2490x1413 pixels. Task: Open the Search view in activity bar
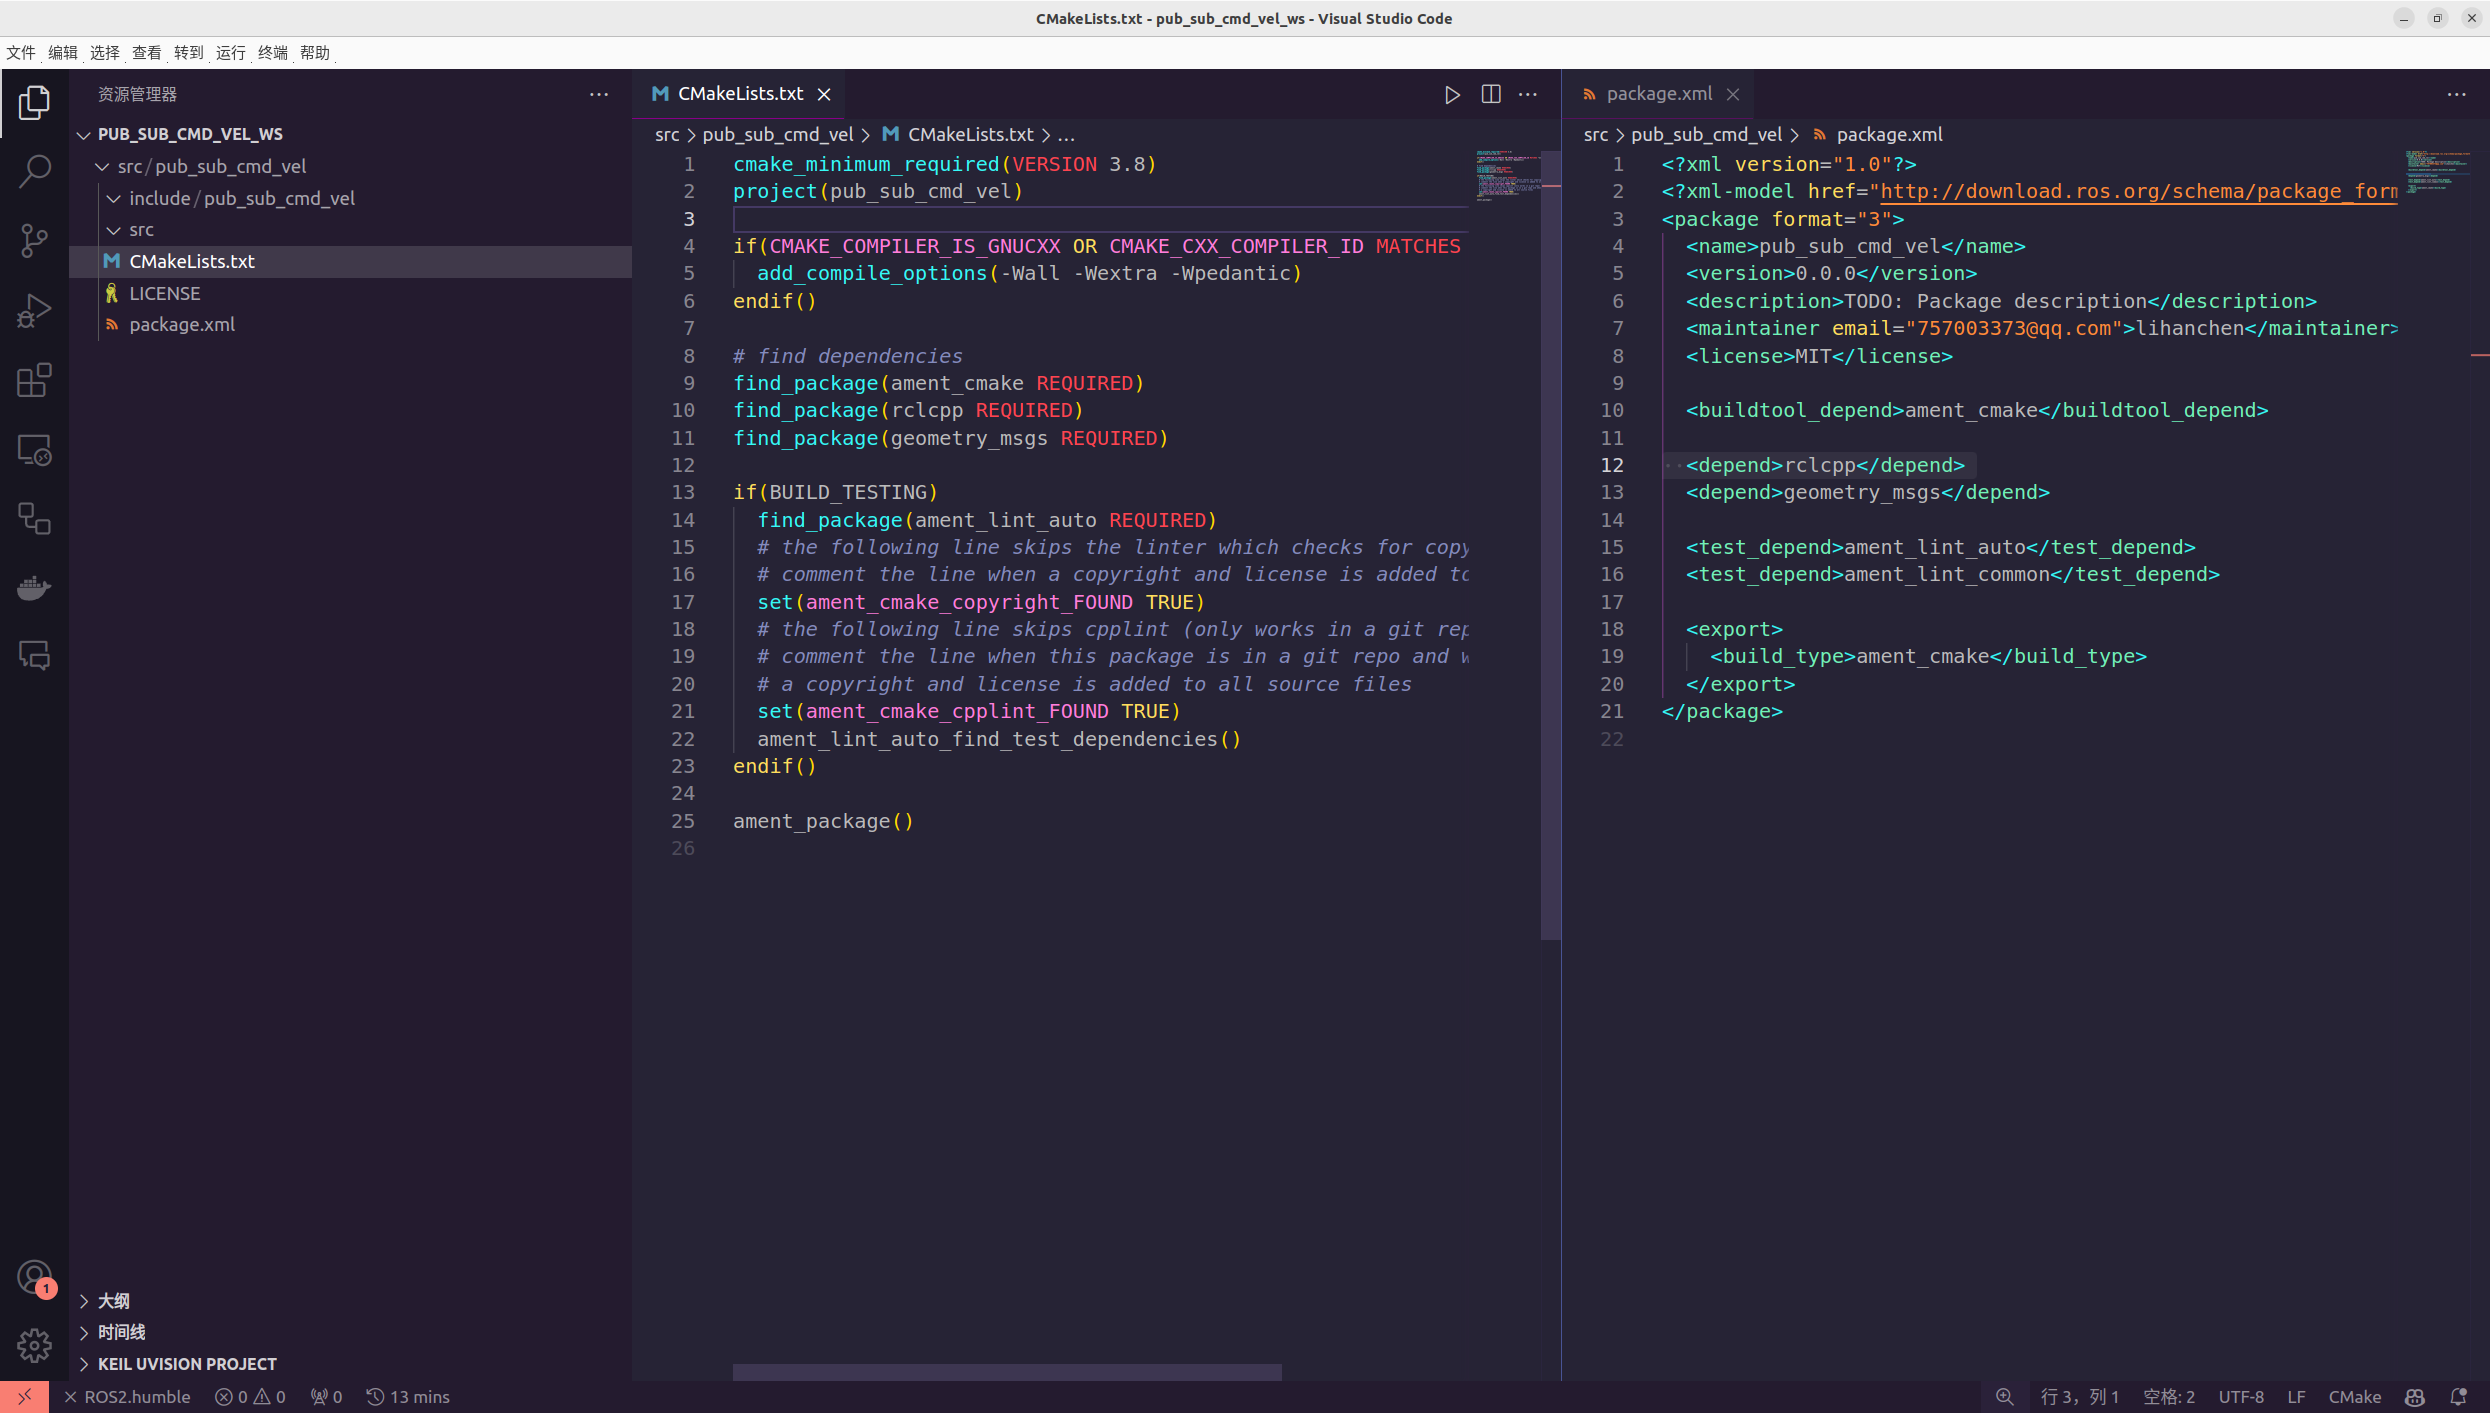34,171
